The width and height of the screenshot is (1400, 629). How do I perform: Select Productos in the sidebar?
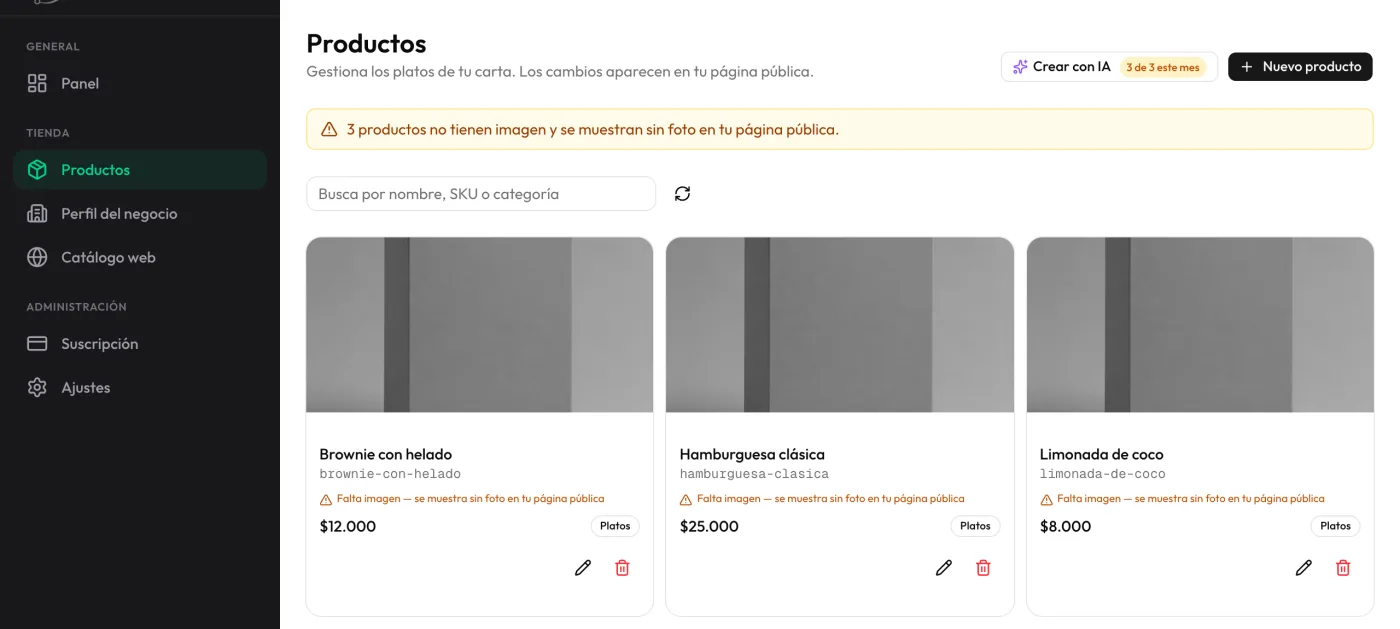point(140,170)
